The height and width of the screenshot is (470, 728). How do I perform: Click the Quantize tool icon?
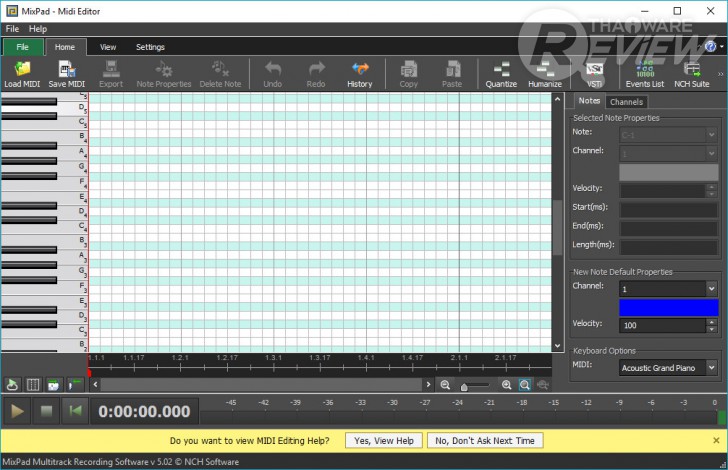(x=501, y=74)
